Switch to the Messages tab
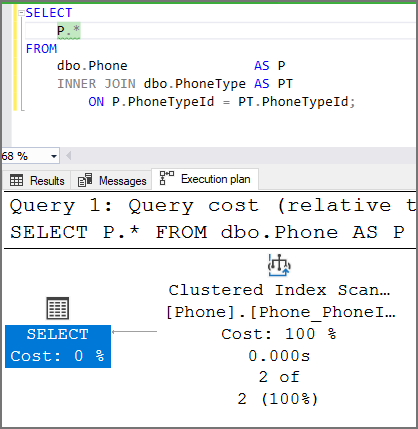Viewport: 418px width, 429px height. (x=112, y=181)
